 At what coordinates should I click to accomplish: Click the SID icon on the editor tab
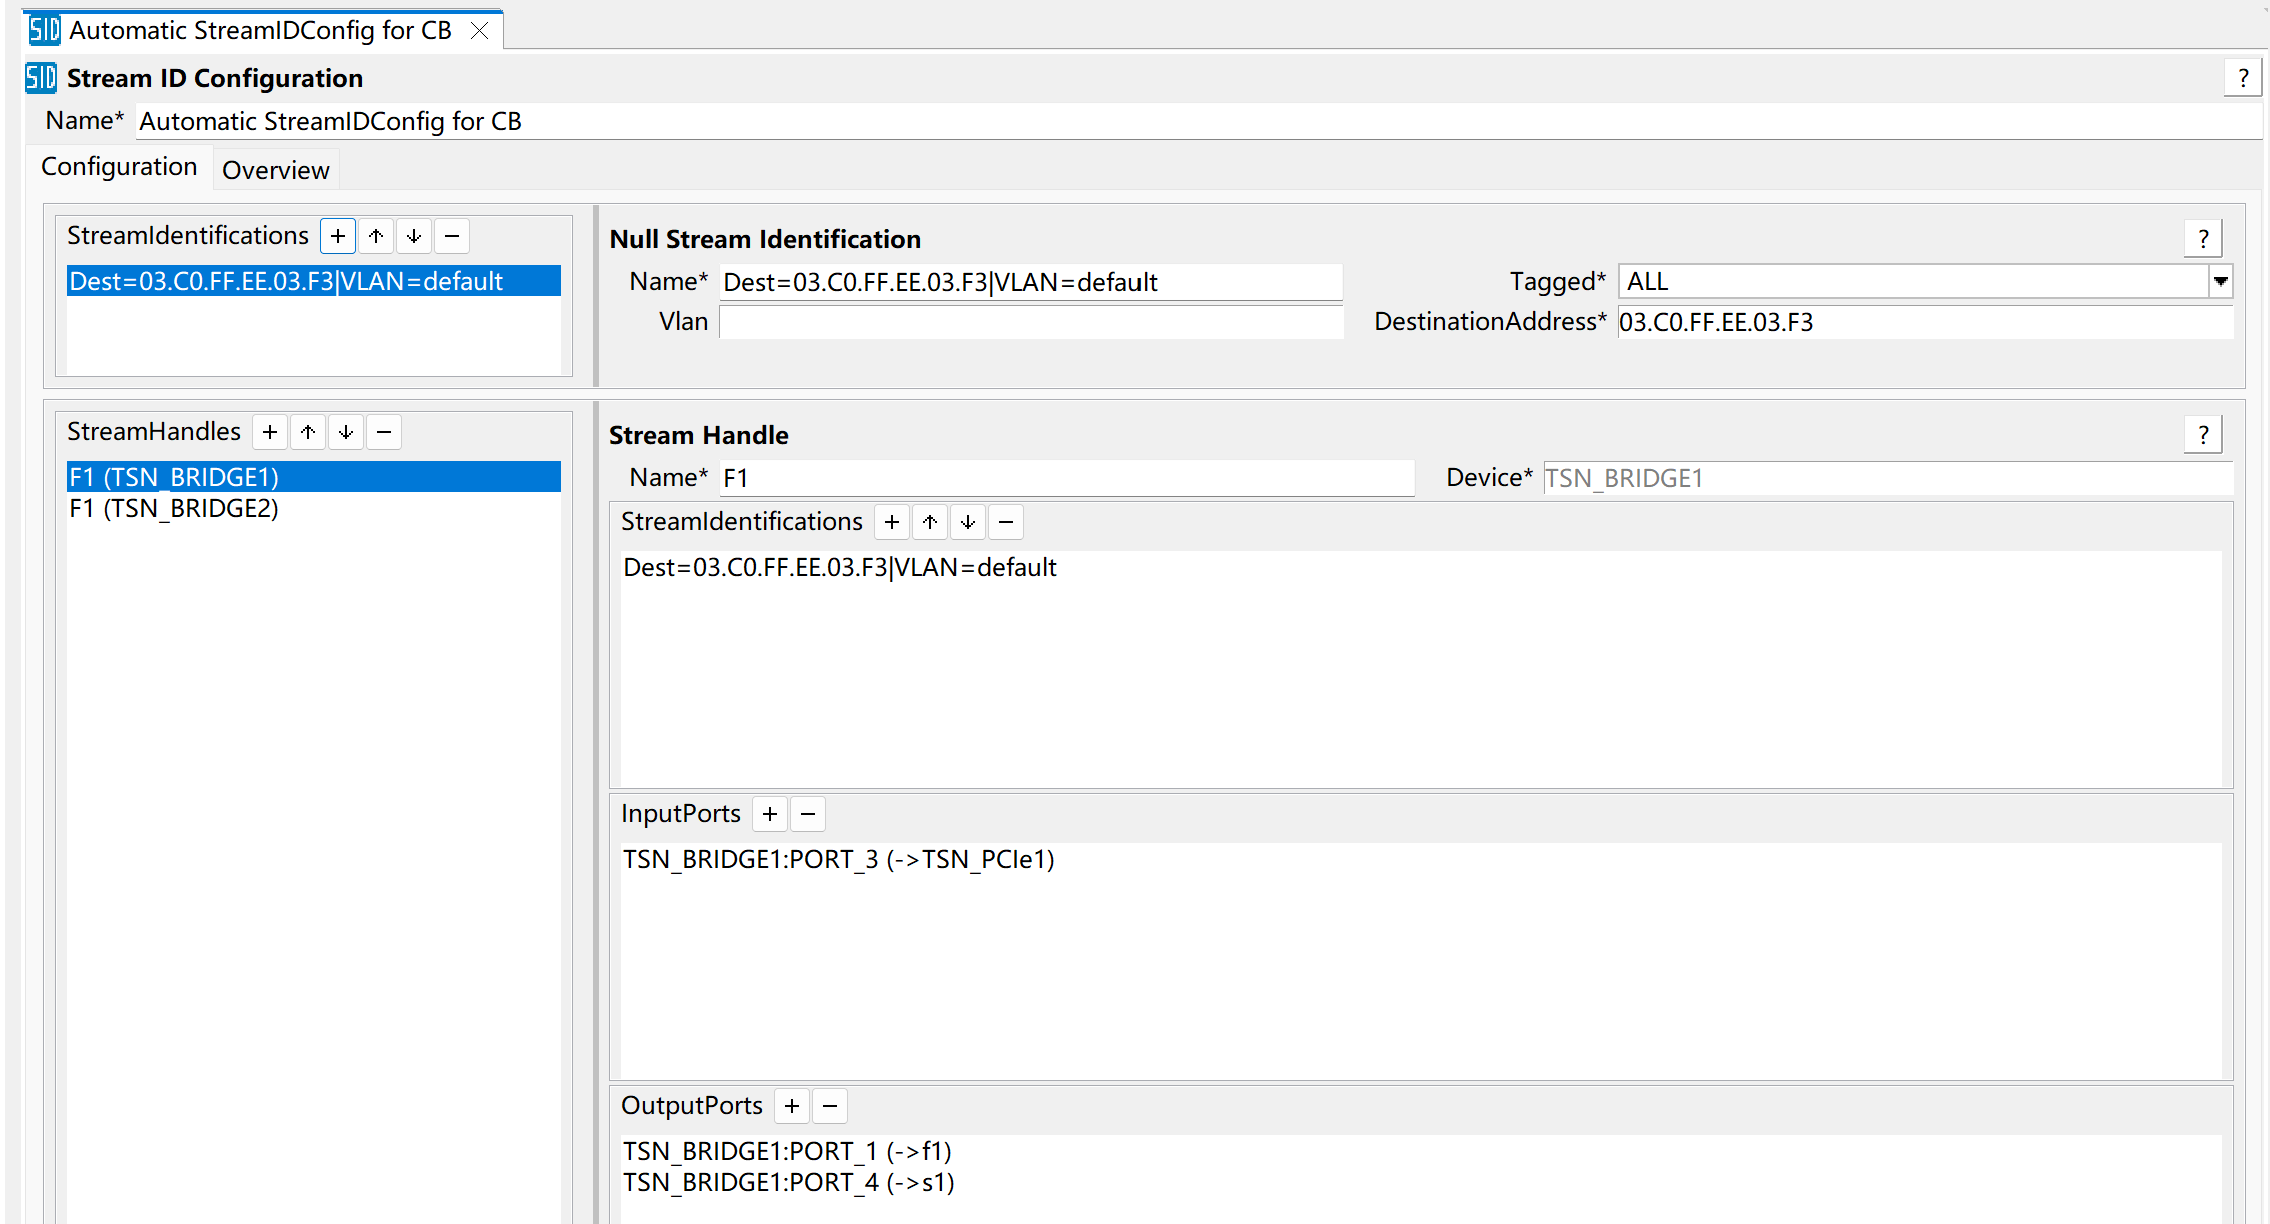click(x=44, y=30)
